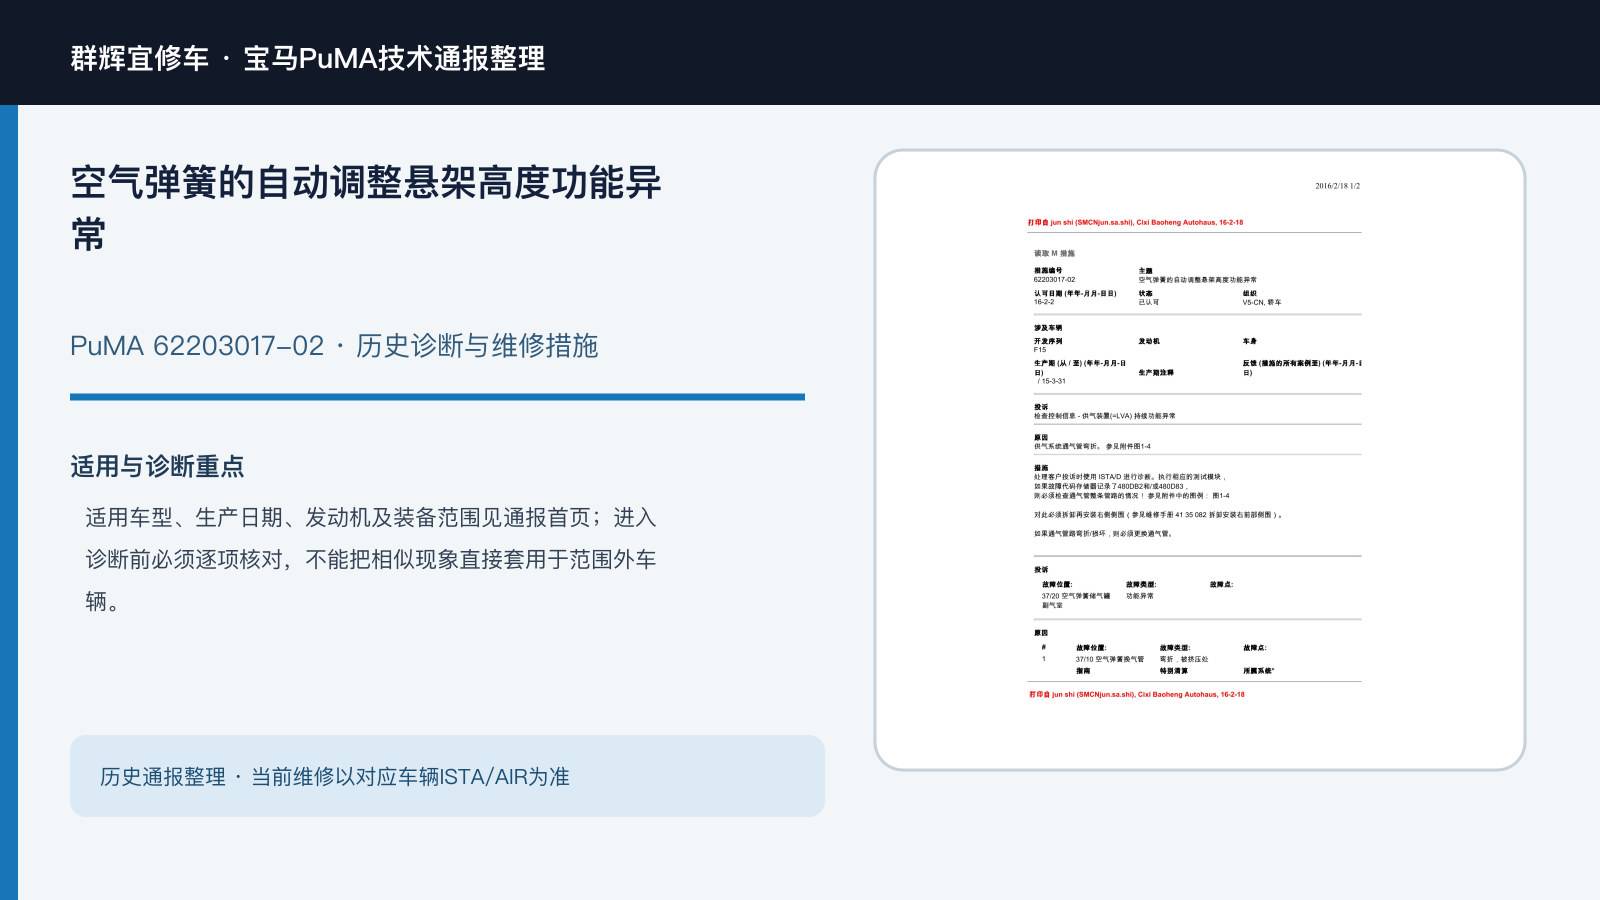The width and height of the screenshot is (1600, 900).
Task: Click the blue divider bar under the subtitle
Action: pyautogui.click(x=437, y=397)
